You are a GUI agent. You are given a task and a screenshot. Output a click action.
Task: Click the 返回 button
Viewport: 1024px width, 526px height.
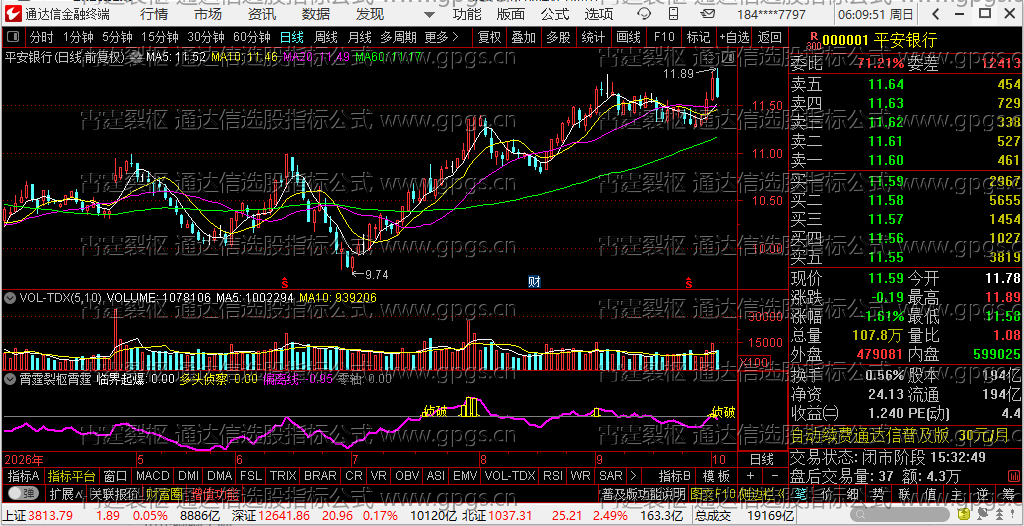(x=769, y=37)
